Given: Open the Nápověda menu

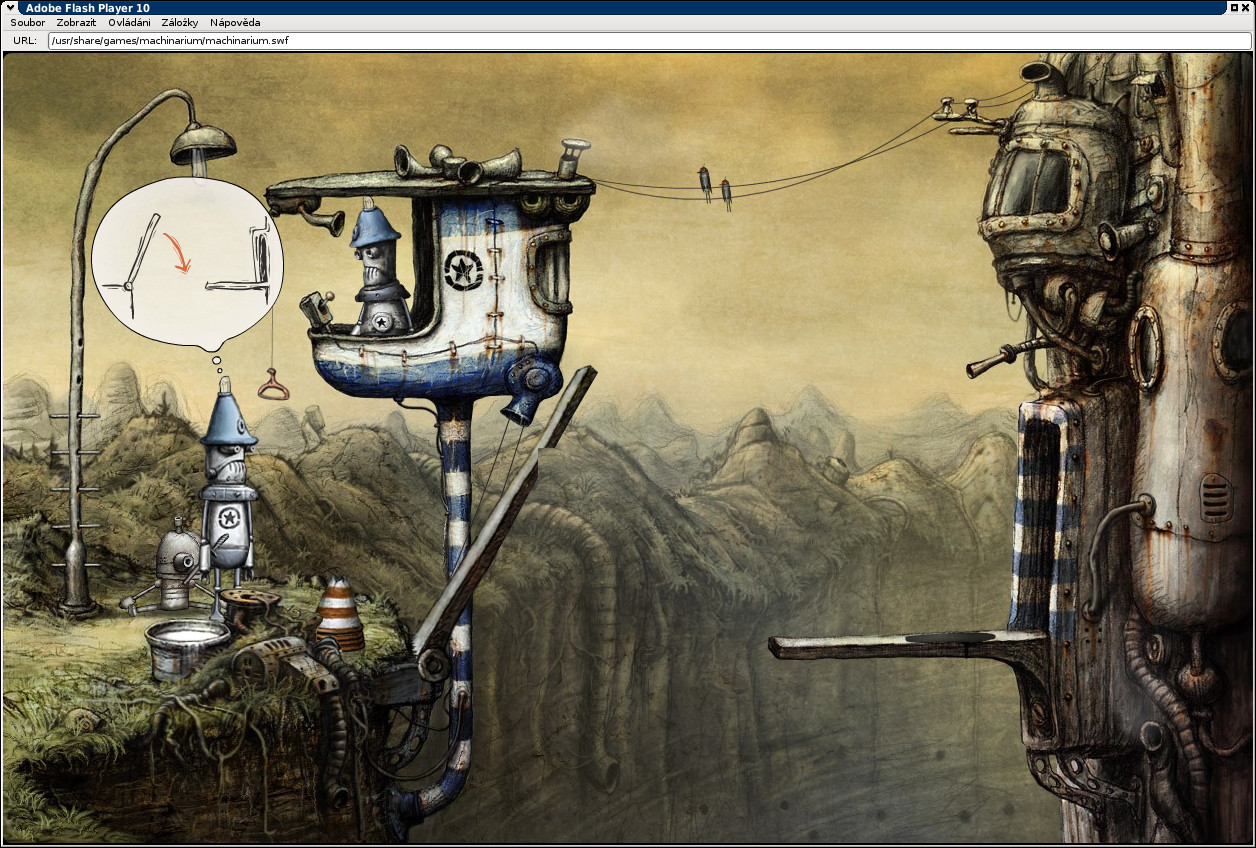Looking at the screenshot, I should (x=235, y=22).
